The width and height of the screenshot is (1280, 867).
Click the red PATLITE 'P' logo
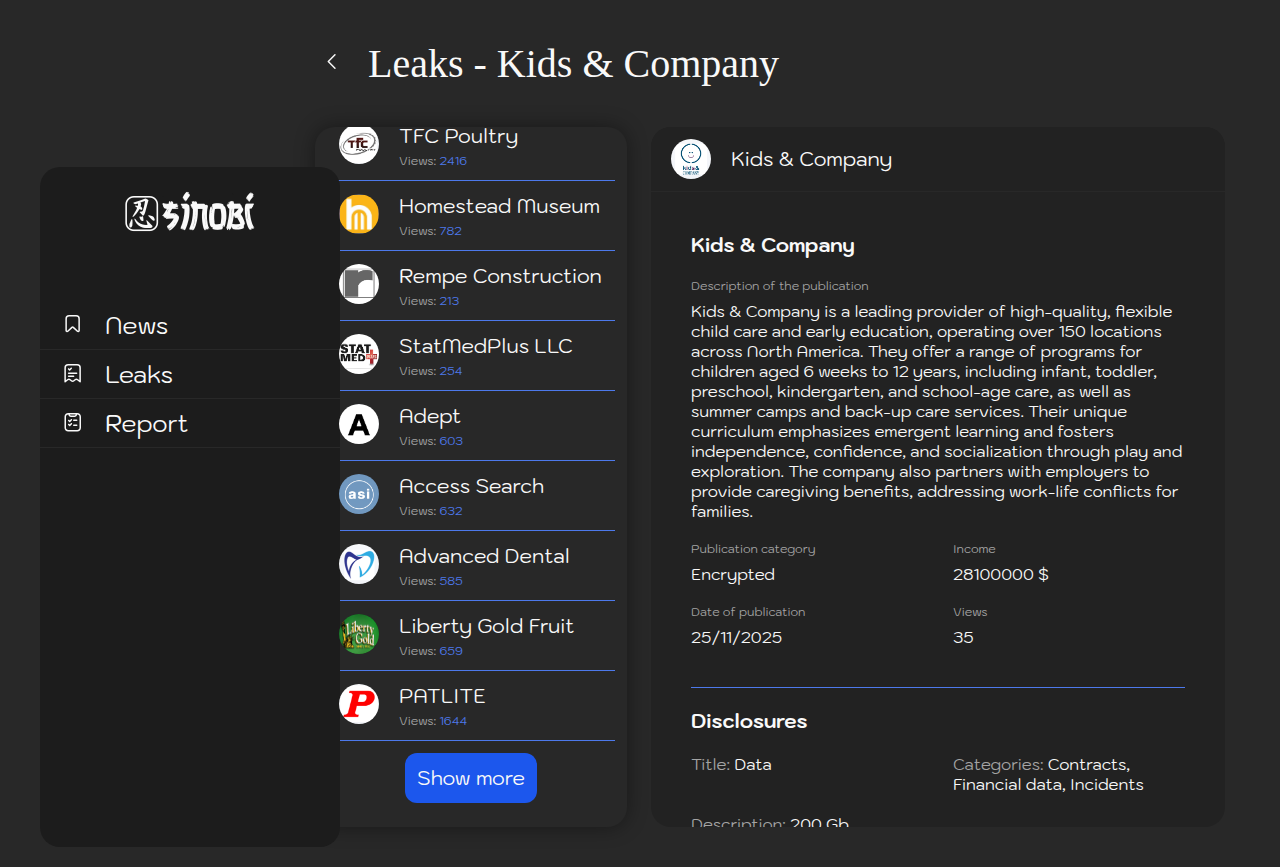(359, 705)
